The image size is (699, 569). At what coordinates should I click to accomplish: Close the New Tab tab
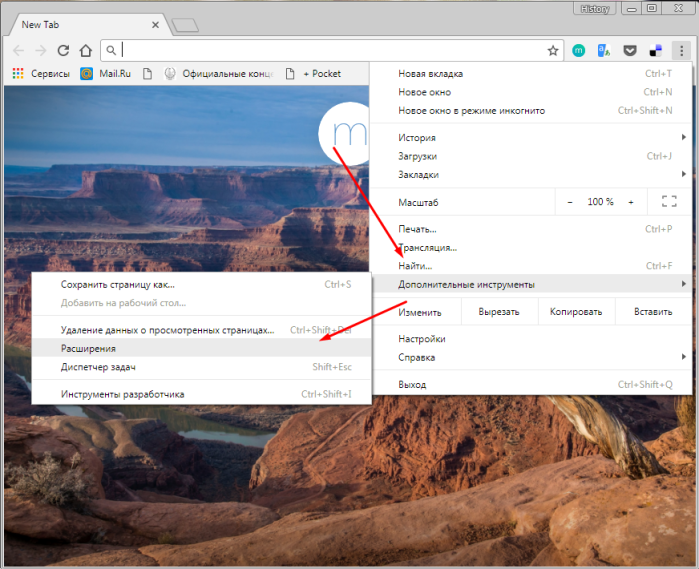(155, 25)
